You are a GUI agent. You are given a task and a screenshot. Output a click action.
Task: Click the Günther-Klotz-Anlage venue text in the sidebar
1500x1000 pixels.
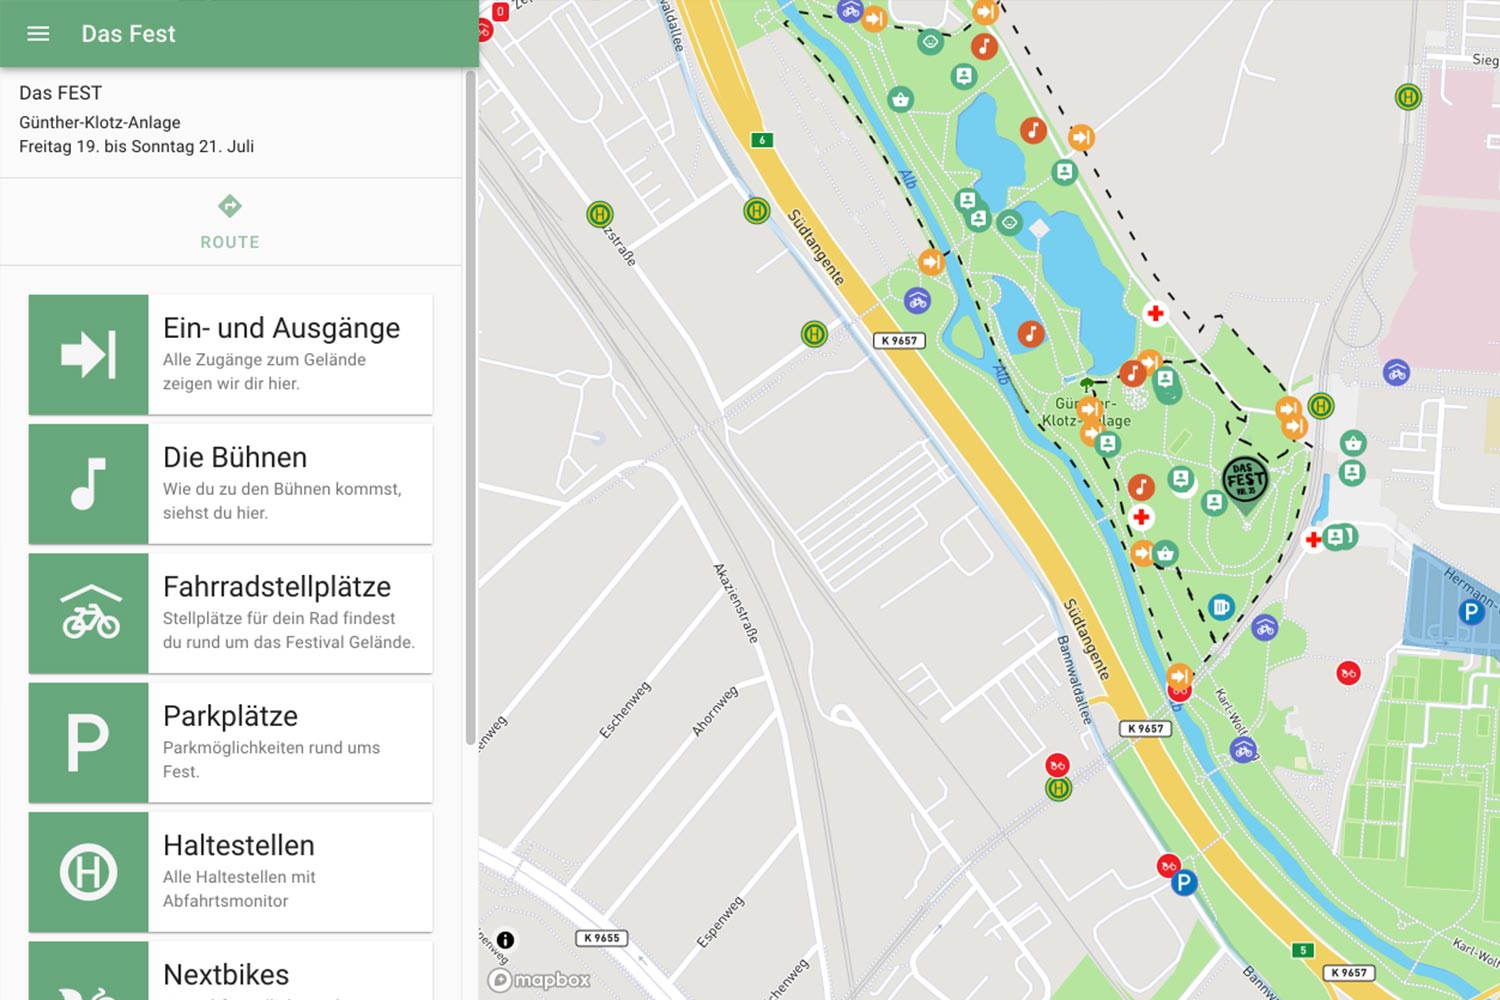[100, 122]
